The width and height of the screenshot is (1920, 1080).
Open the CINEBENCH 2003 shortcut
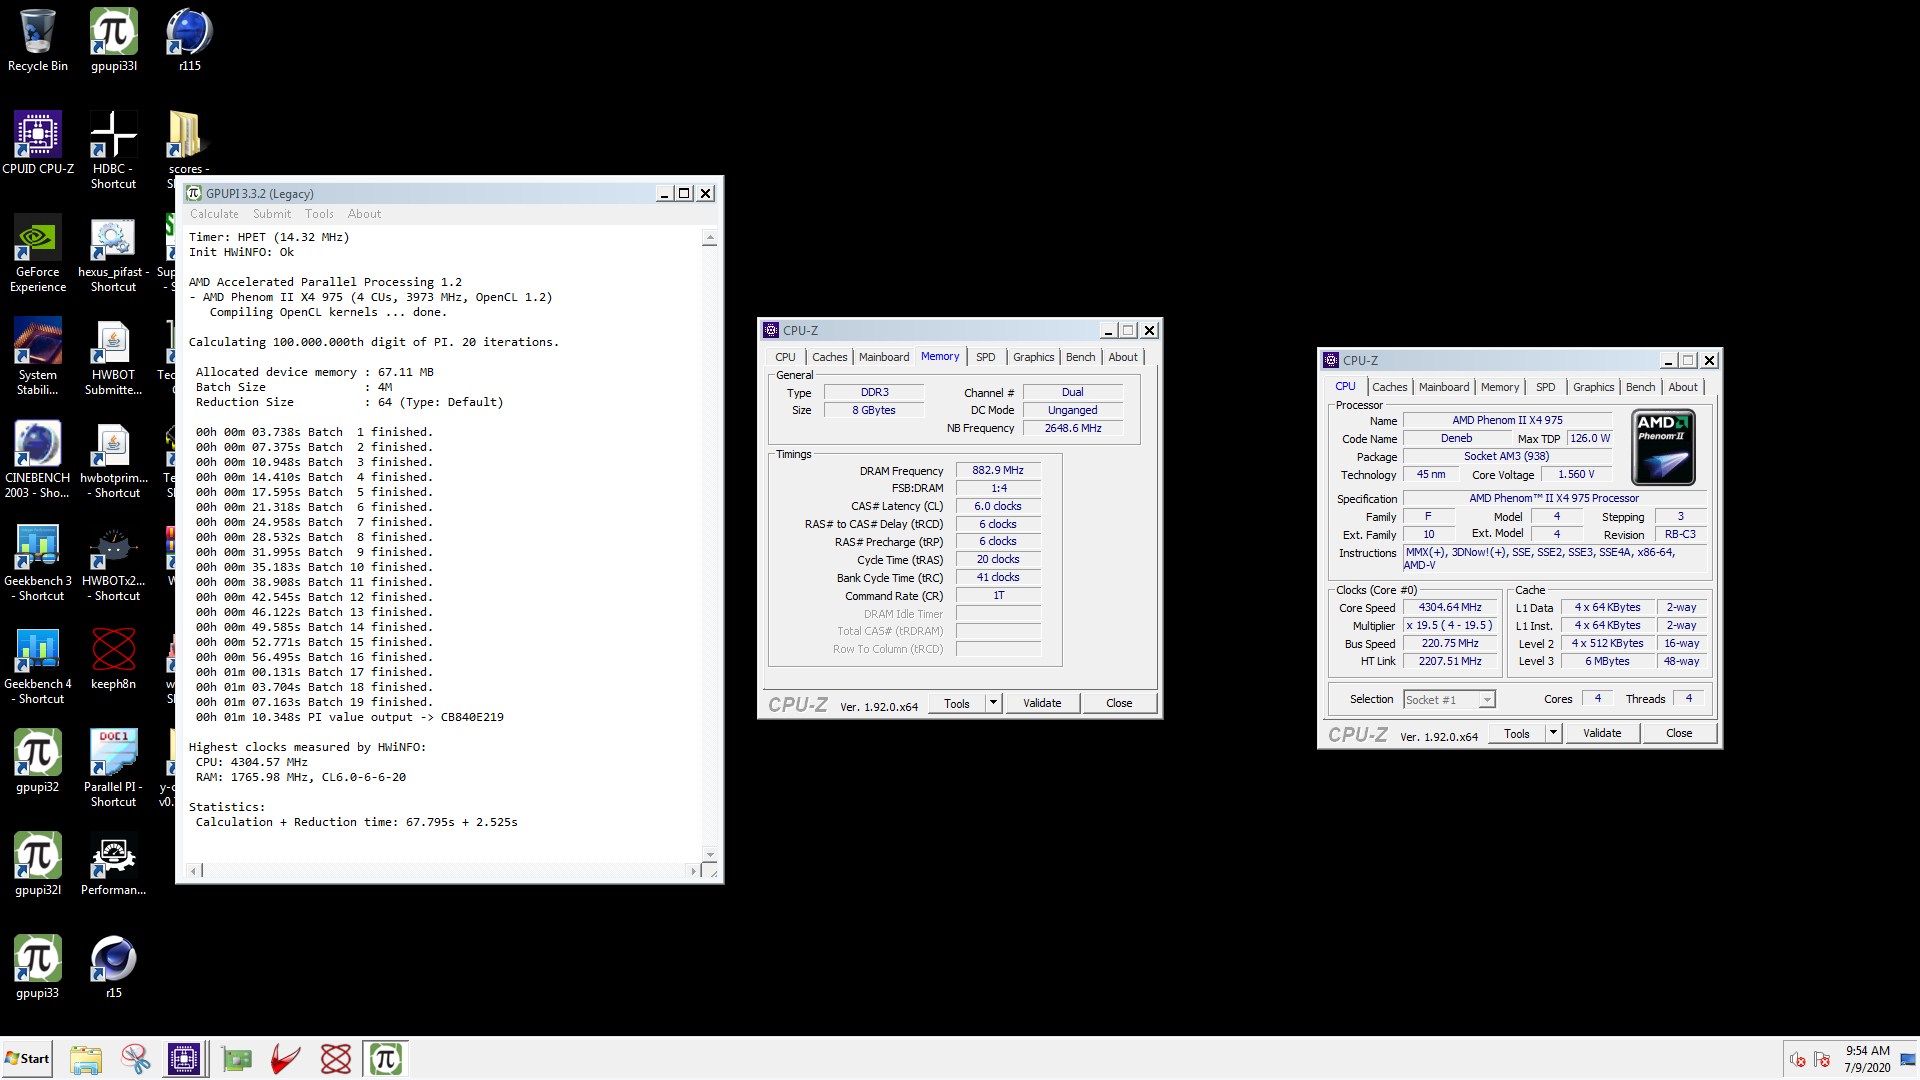point(38,459)
